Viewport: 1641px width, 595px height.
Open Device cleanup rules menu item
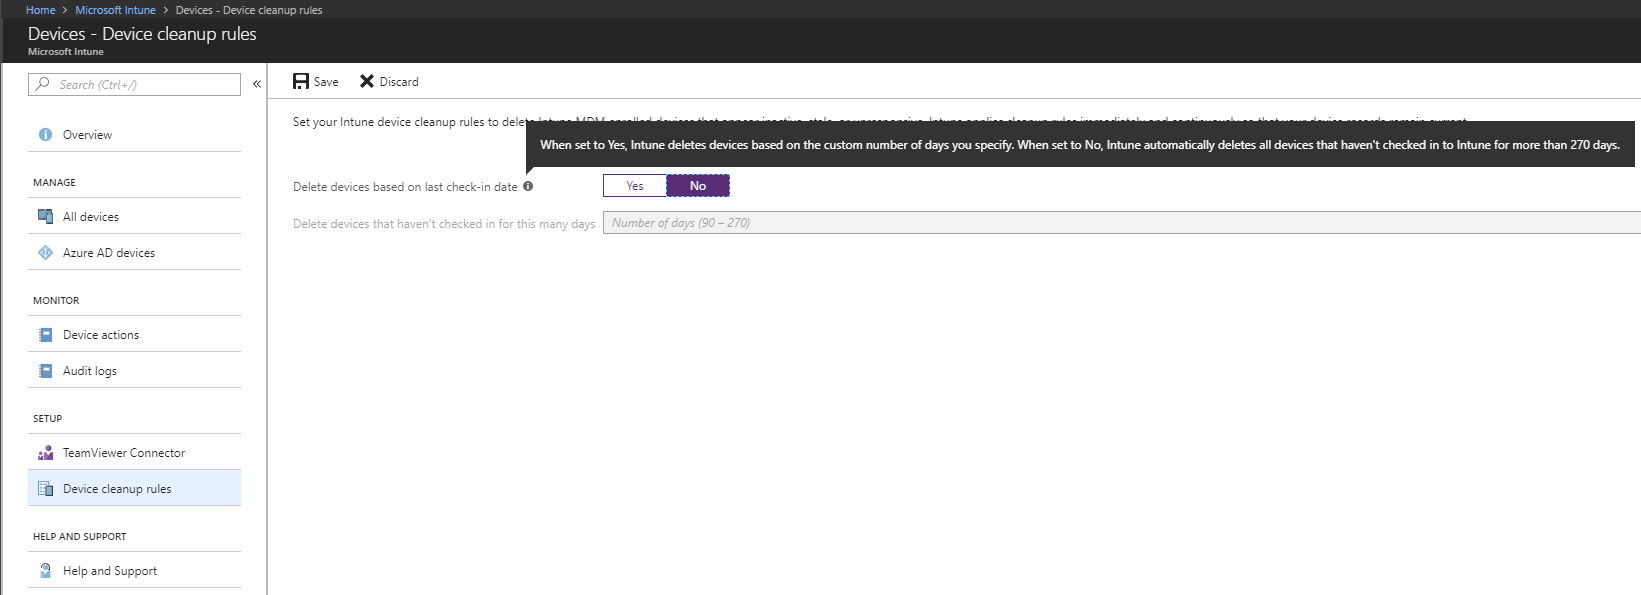[x=117, y=489]
